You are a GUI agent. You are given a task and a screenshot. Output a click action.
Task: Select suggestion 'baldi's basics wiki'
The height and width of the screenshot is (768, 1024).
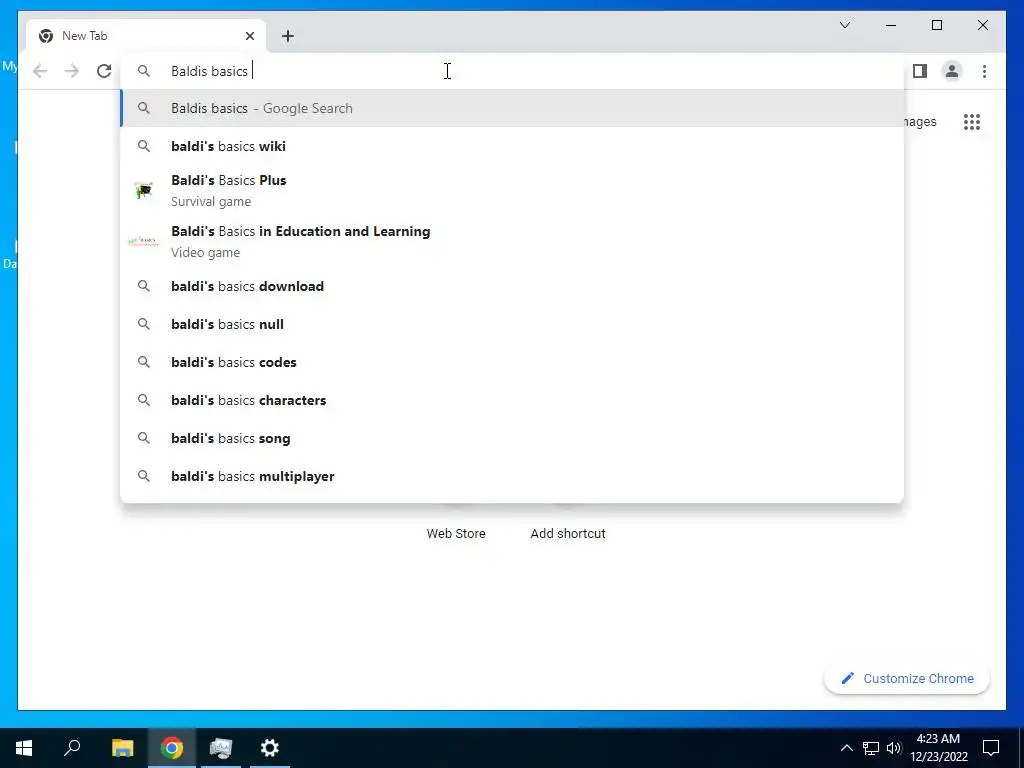[513, 146]
